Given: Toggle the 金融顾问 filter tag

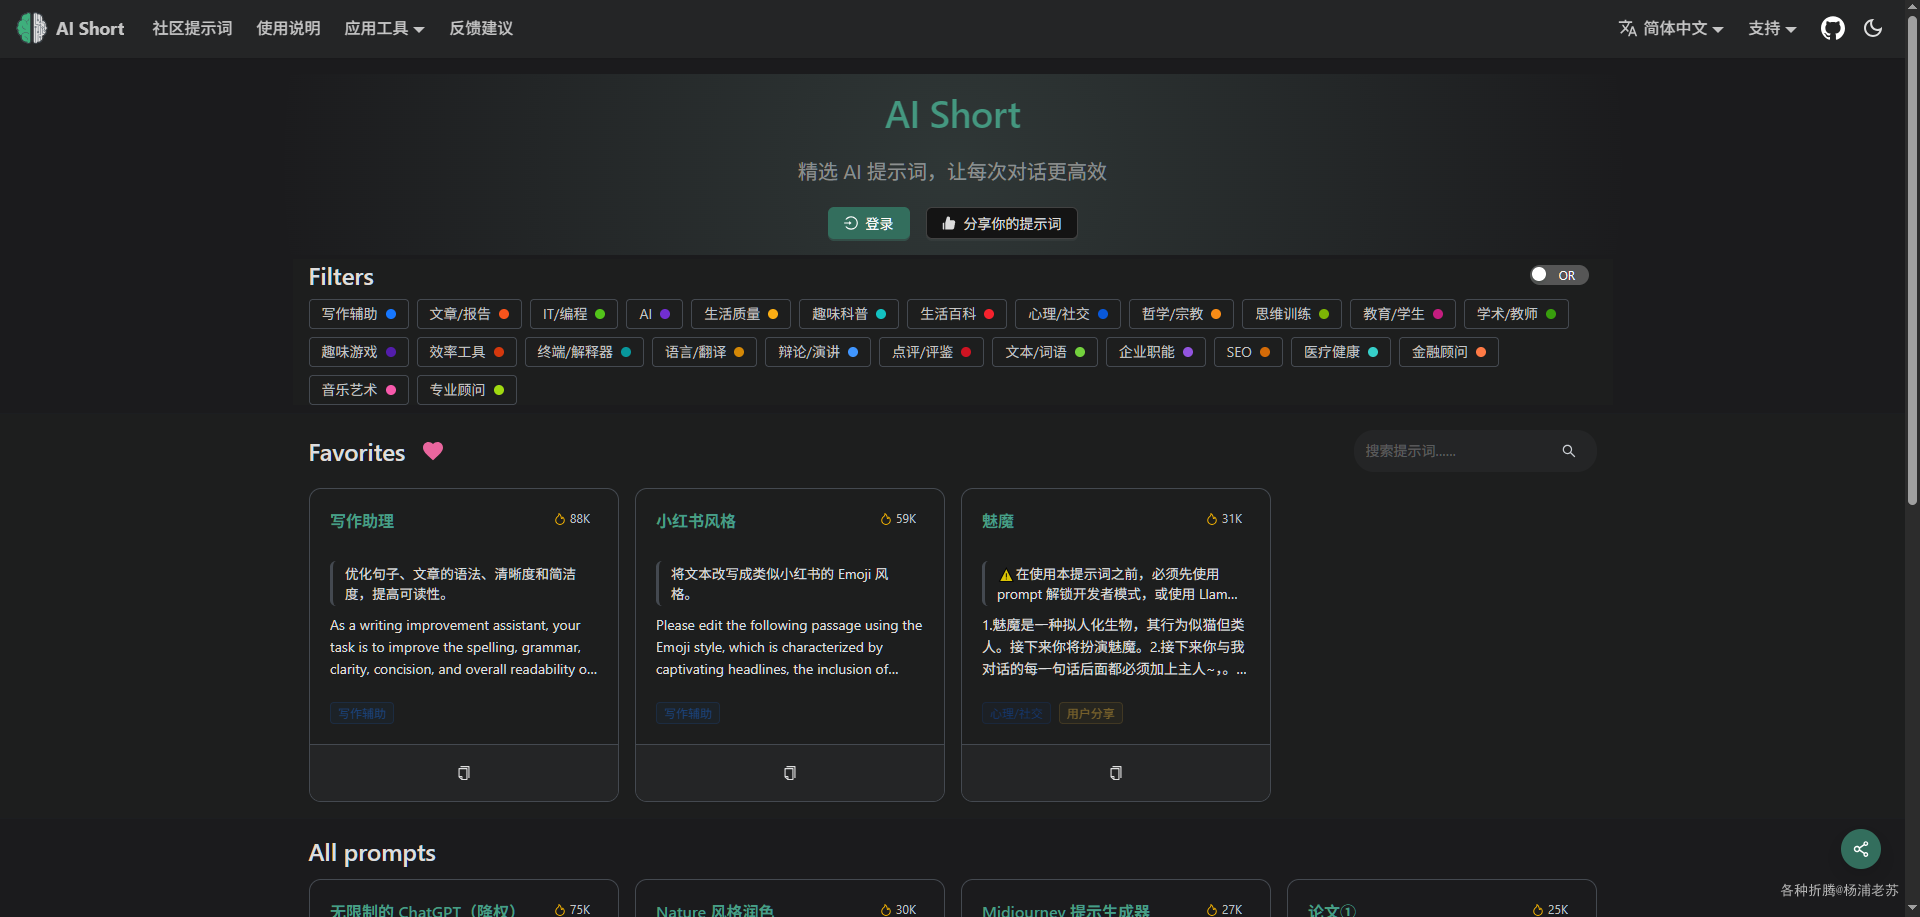Looking at the screenshot, I should coord(1449,352).
